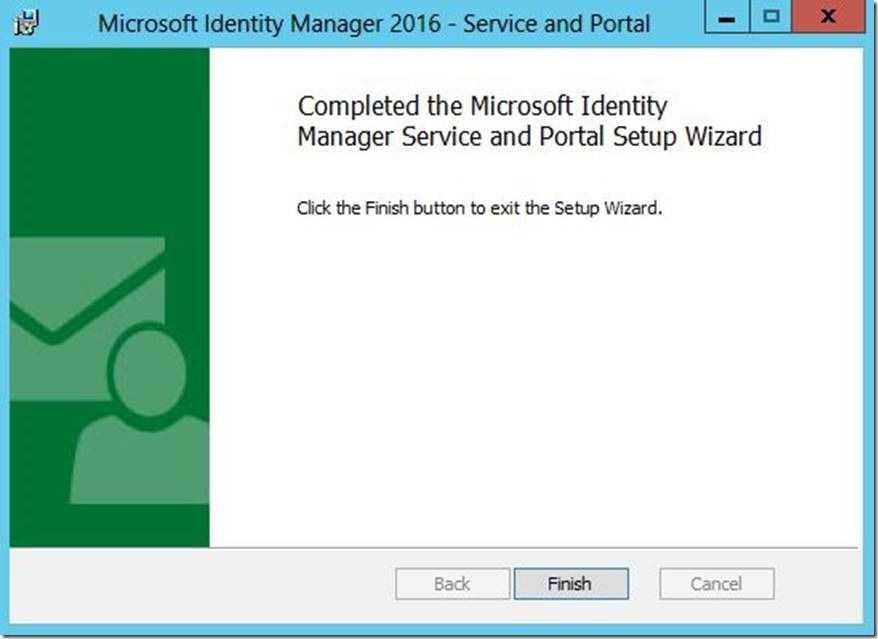
Task: Click the window title 'Microsoft Identity Manager 2016'
Action: click(x=374, y=24)
